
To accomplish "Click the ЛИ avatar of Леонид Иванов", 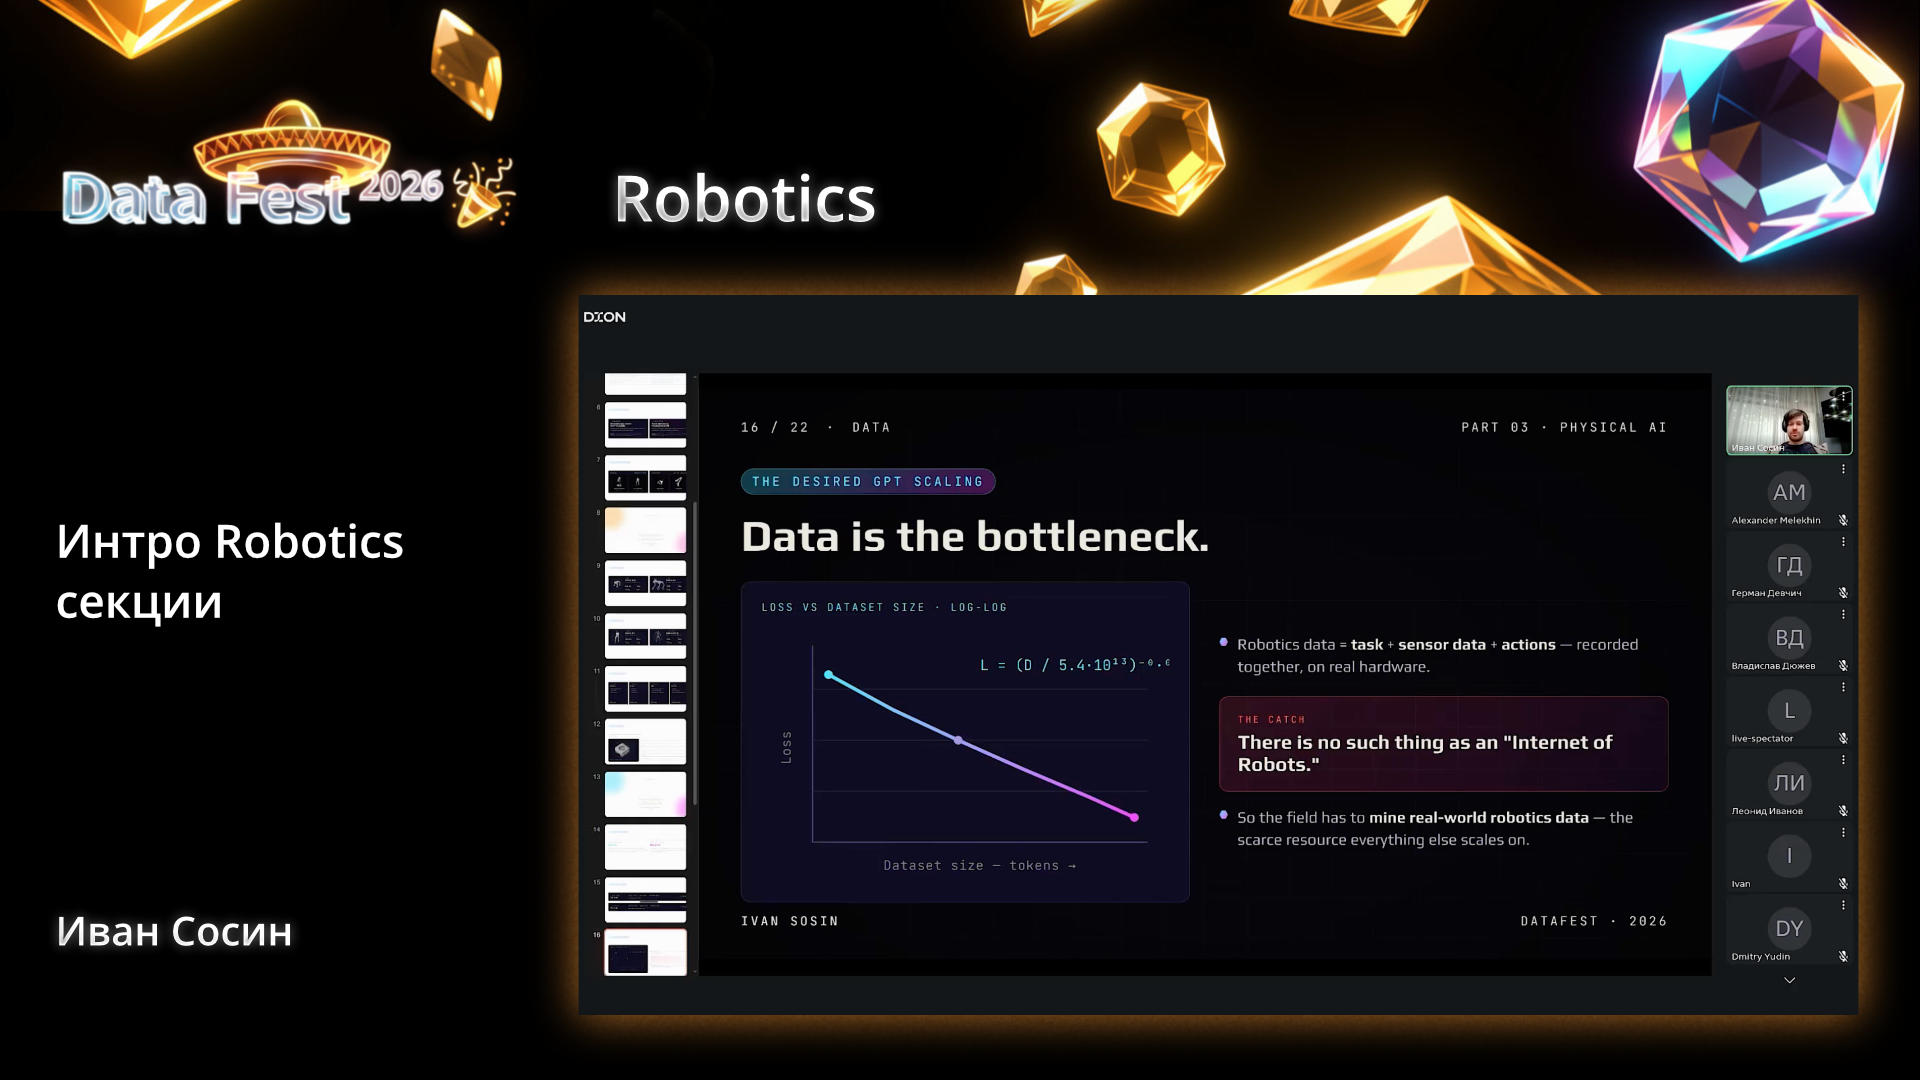I will click(1789, 783).
